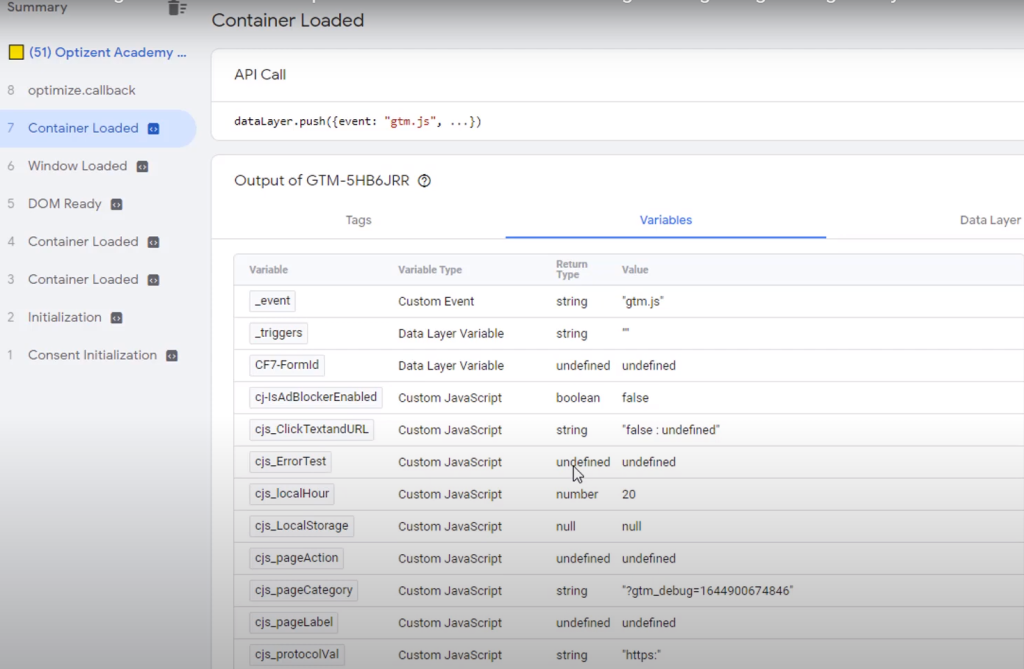Switch to the Tags tab
The image size is (1024, 669).
358,220
